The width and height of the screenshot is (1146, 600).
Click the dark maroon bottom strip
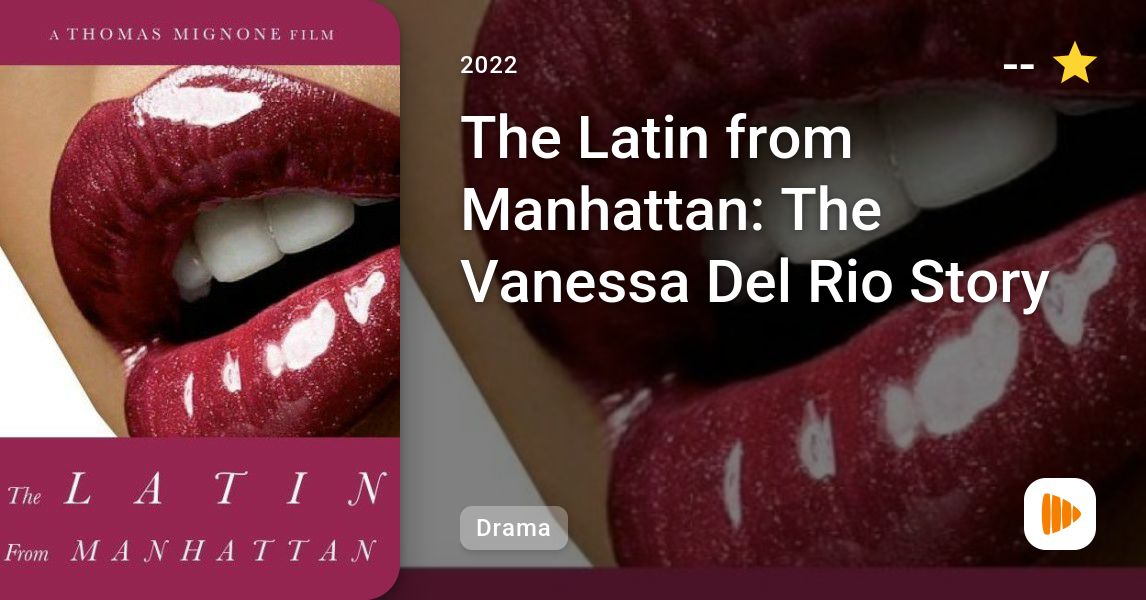(773, 585)
